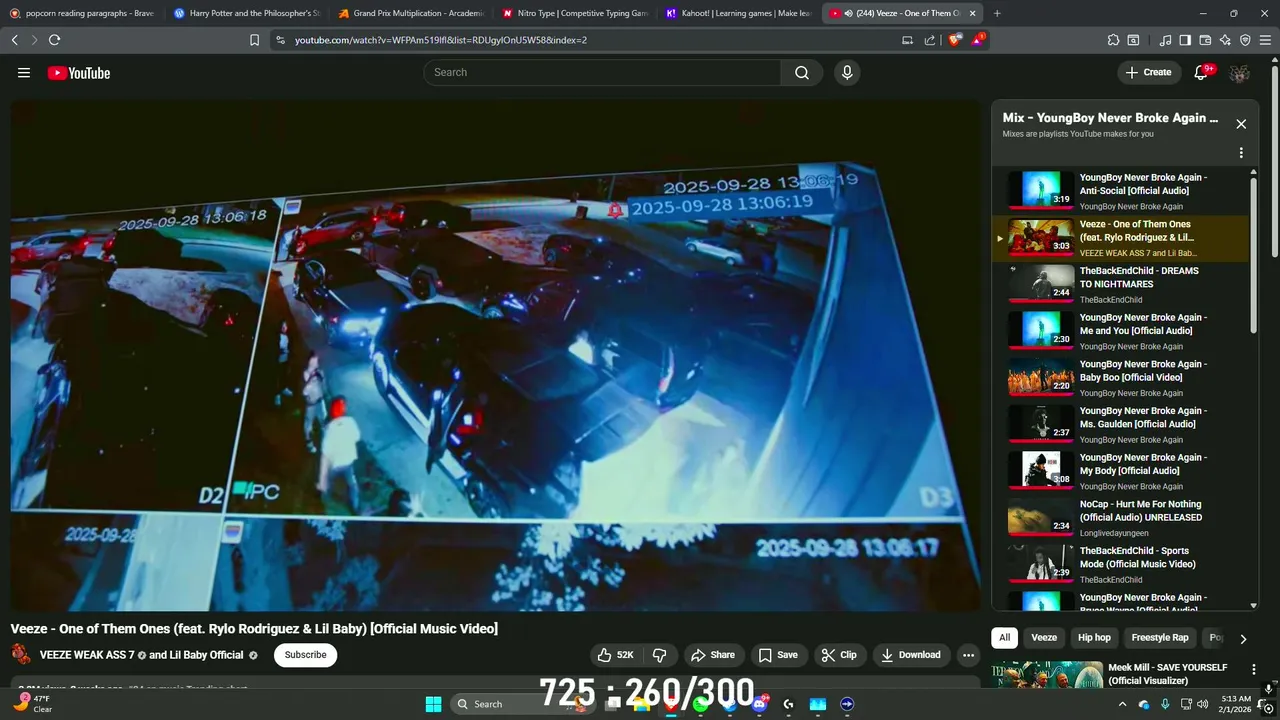
Task: Click the browser address bar URL
Action: coord(441,40)
